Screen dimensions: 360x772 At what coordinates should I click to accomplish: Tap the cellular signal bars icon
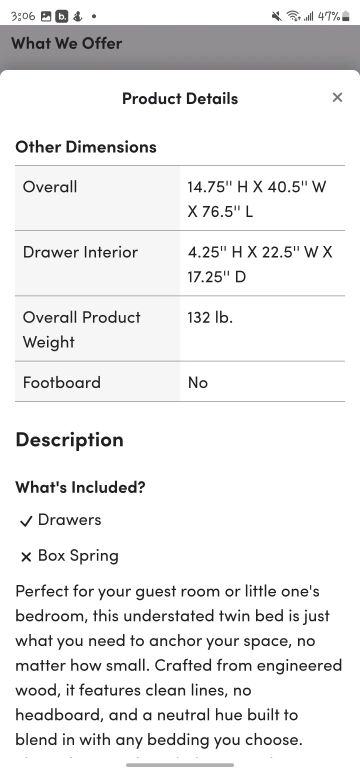click(308, 16)
